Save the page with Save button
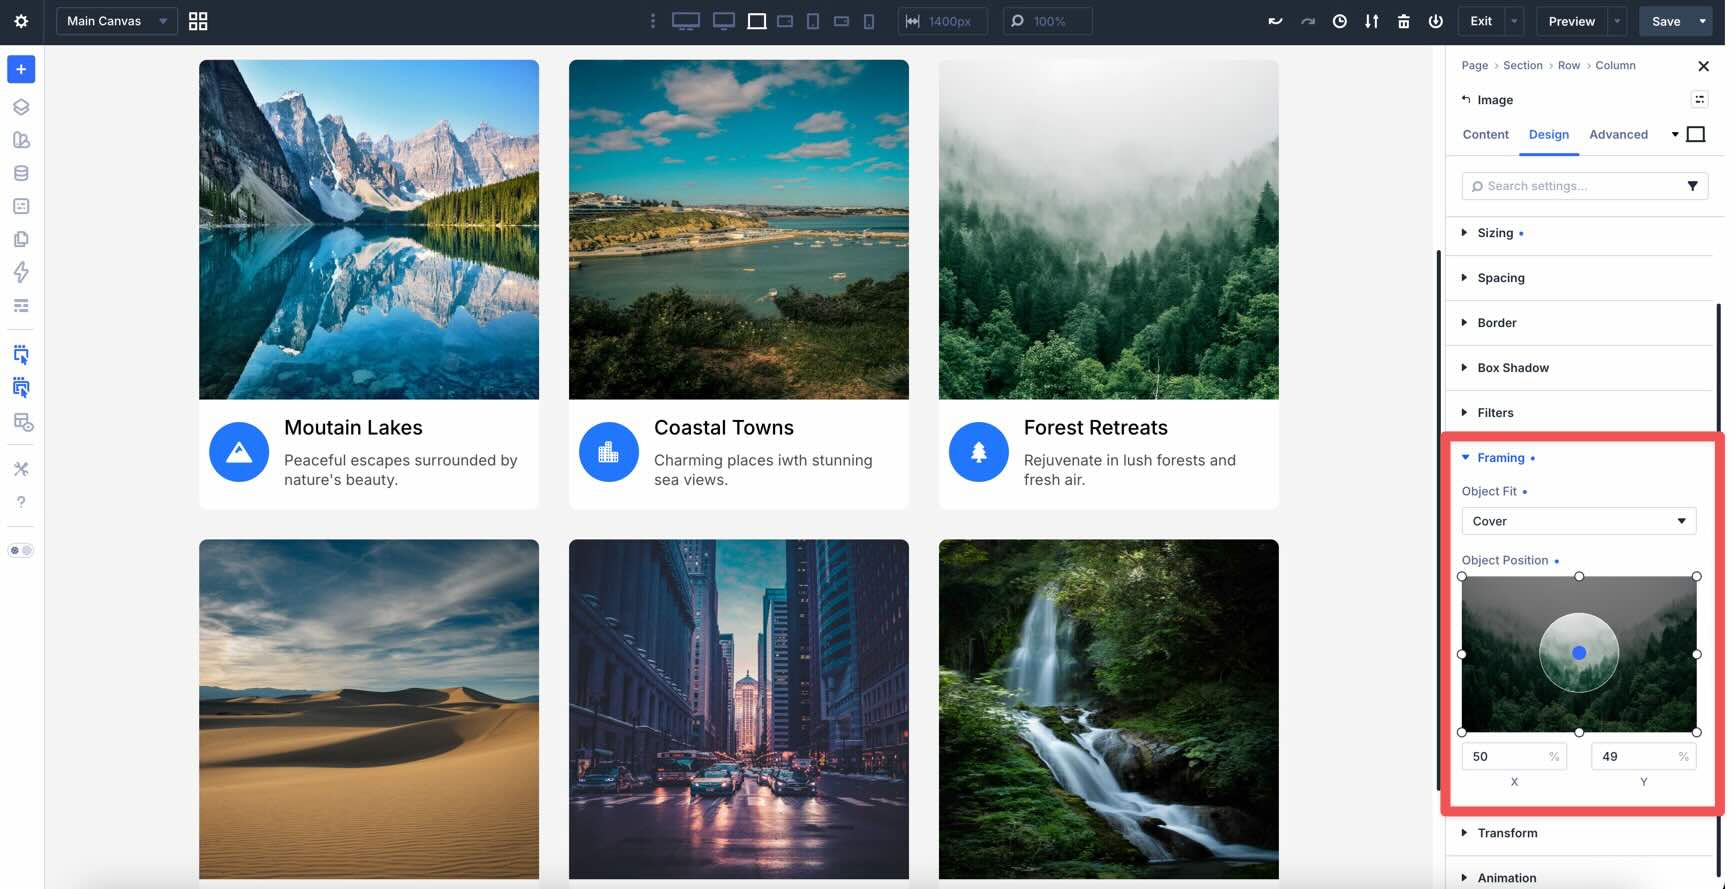The width and height of the screenshot is (1735, 889). [x=1666, y=21]
